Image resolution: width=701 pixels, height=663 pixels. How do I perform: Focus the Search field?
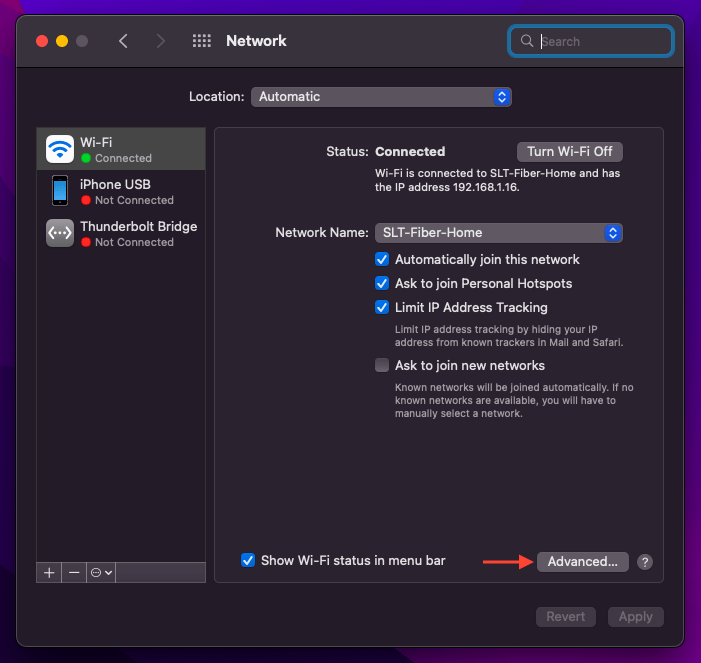pyautogui.click(x=591, y=41)
